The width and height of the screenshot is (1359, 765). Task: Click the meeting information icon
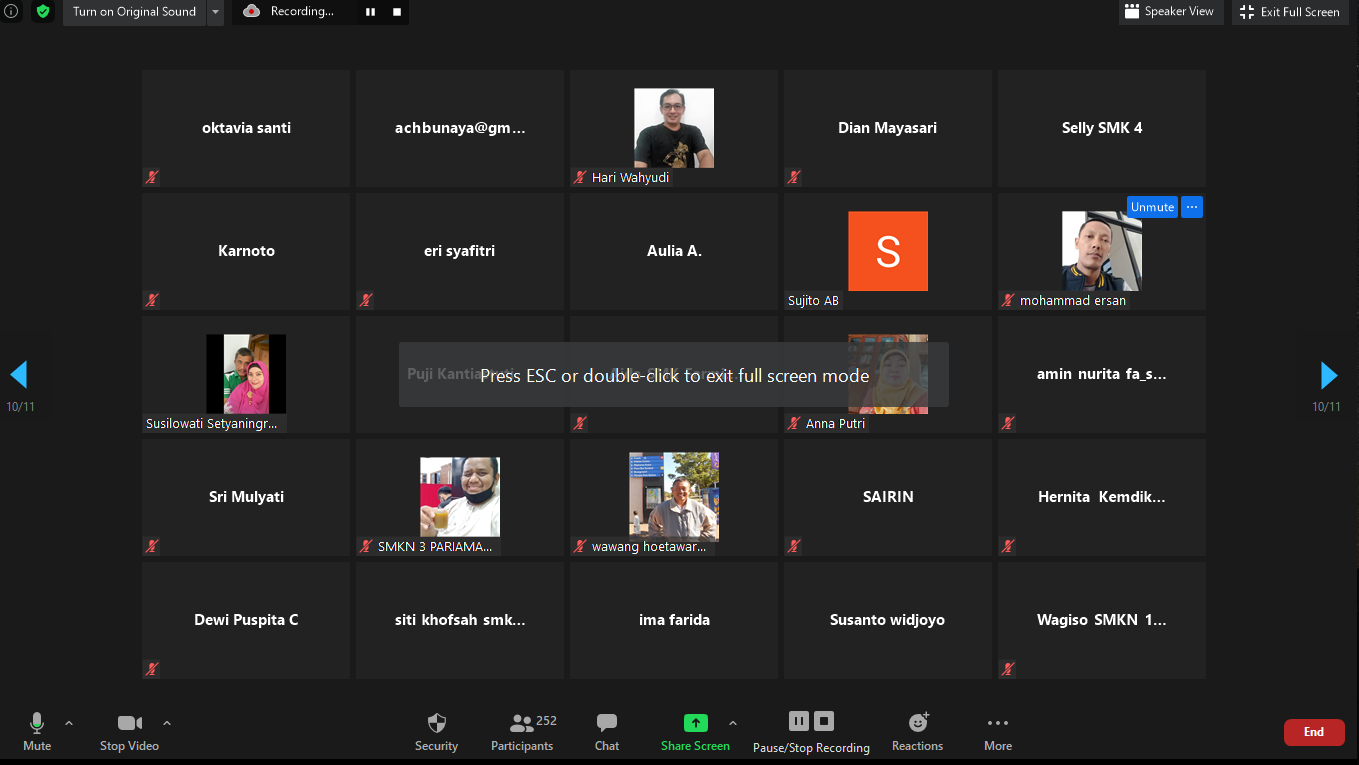(x=12, y=12)
